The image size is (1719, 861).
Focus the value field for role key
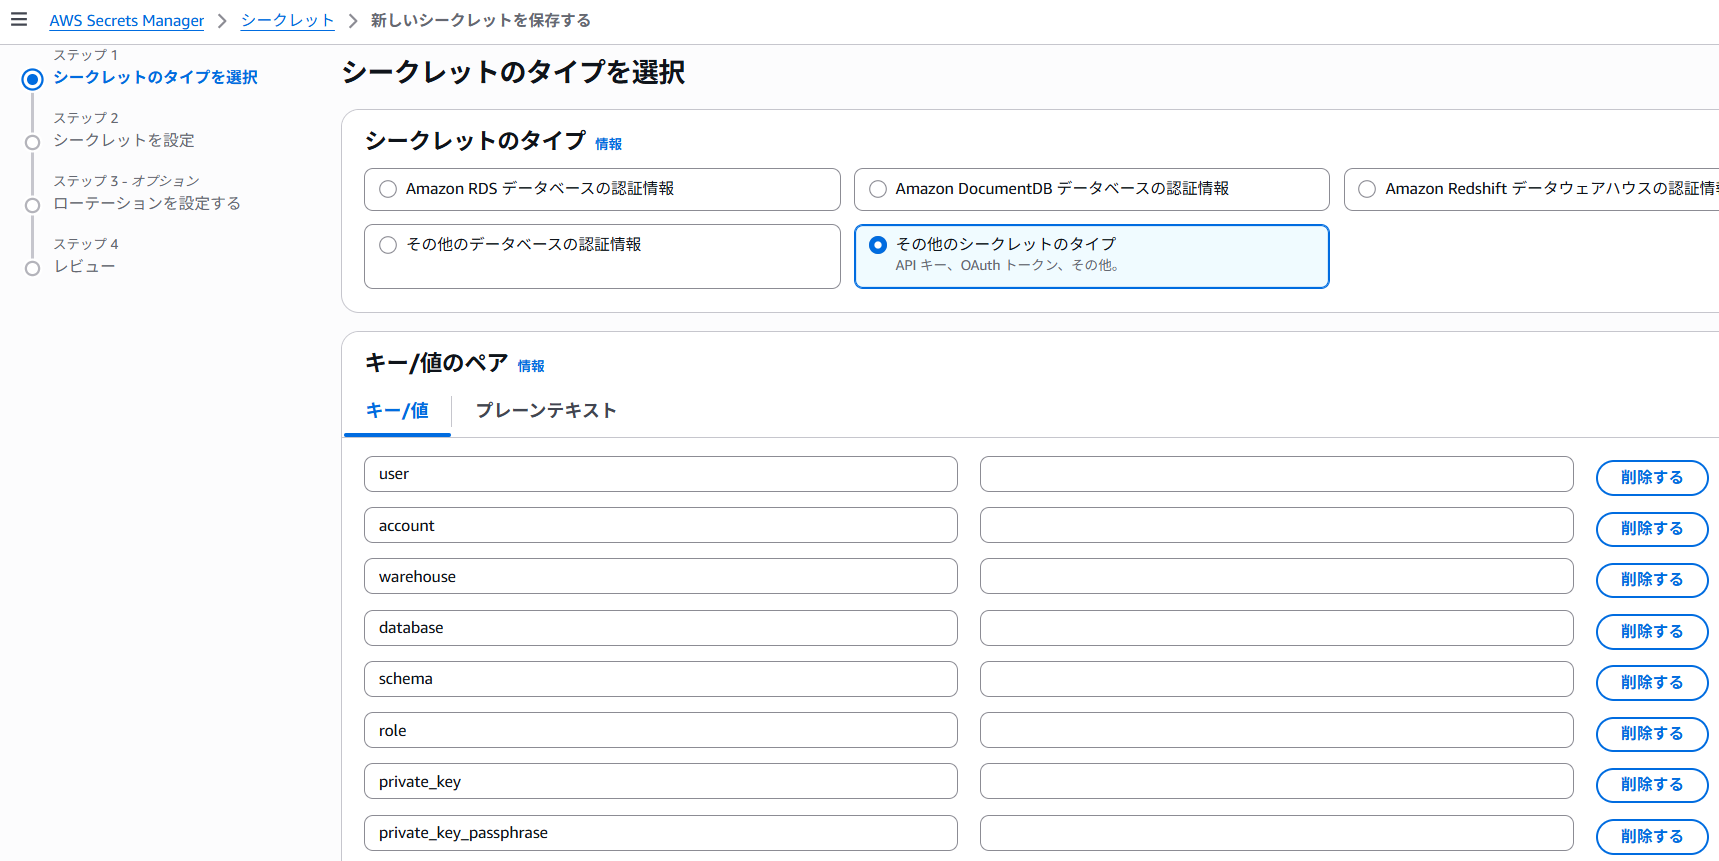coord(1277,731)
